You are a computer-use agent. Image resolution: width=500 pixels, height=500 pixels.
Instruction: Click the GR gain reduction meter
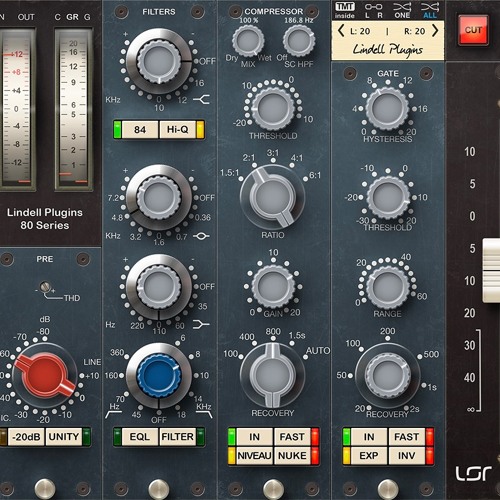pos(73,109)
